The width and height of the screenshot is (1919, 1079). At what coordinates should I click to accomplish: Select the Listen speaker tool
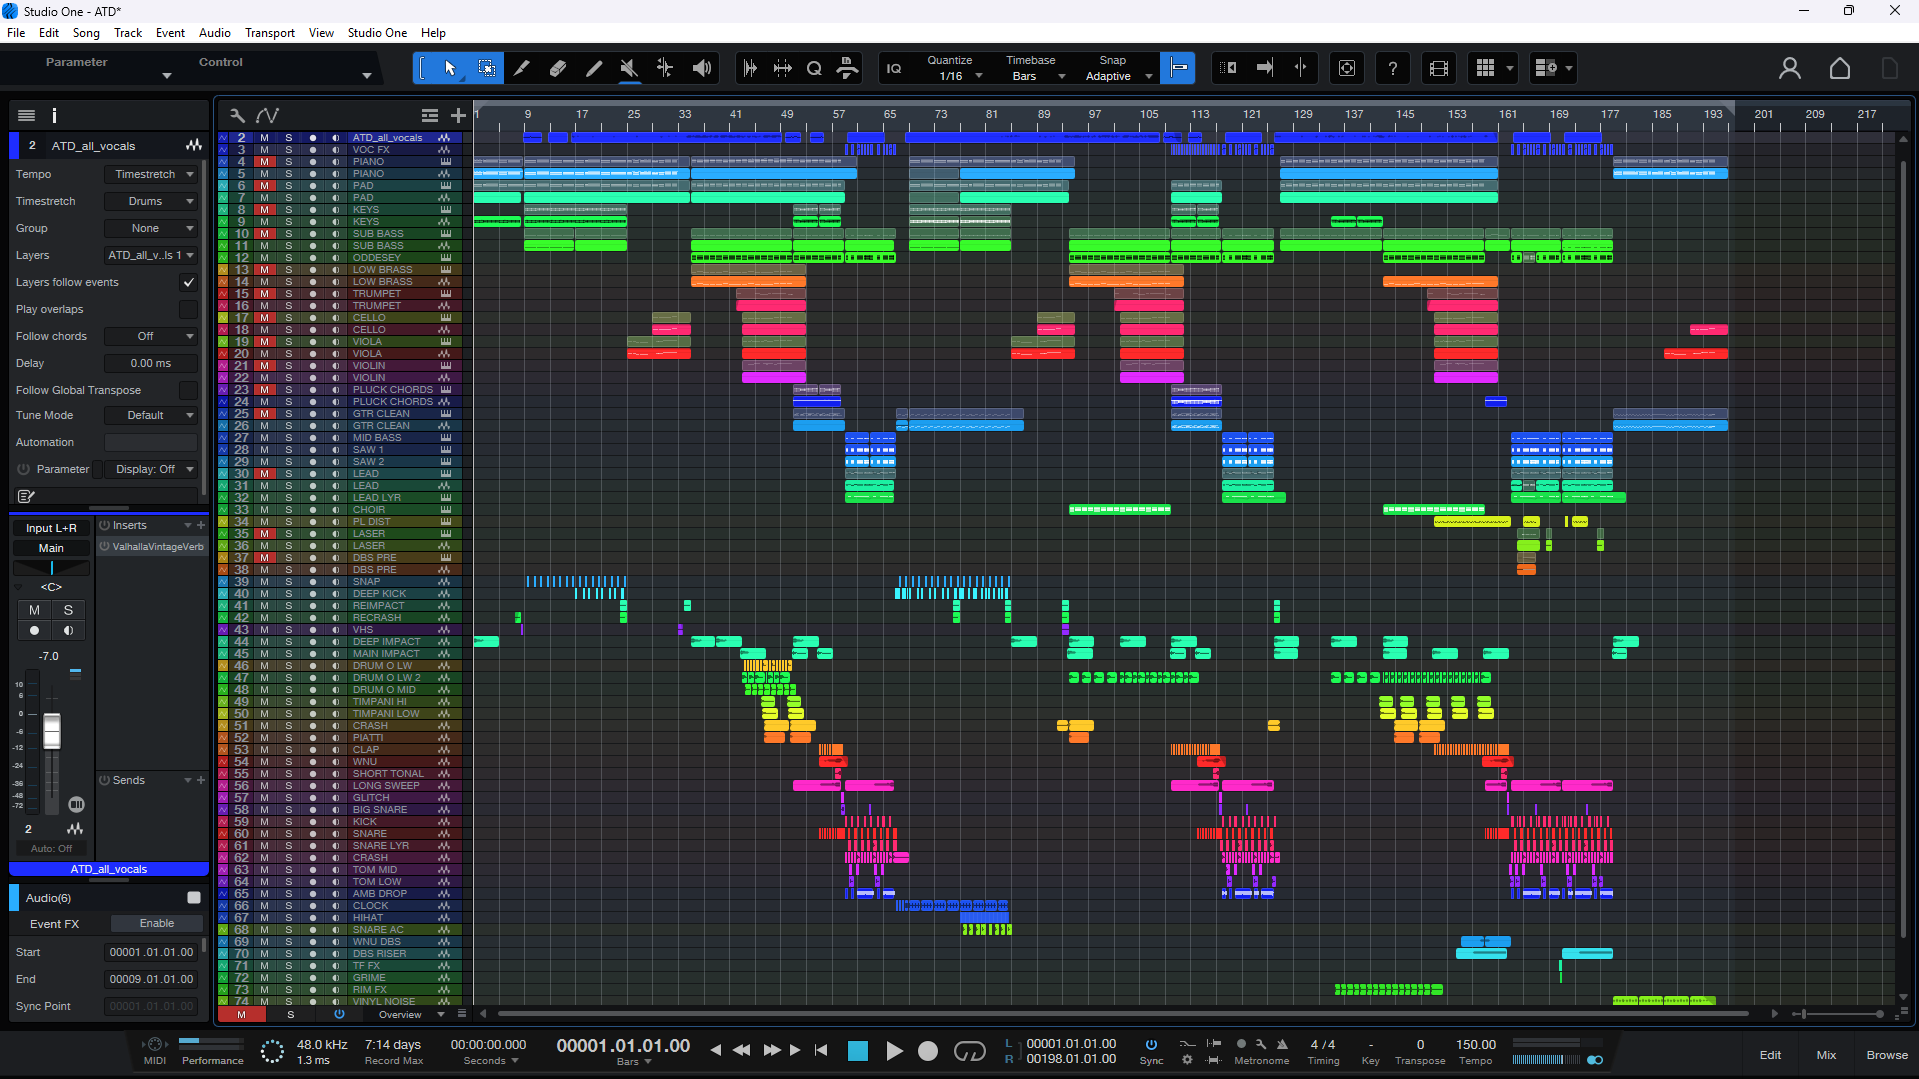pyautogui.click(x=702, y=68)
